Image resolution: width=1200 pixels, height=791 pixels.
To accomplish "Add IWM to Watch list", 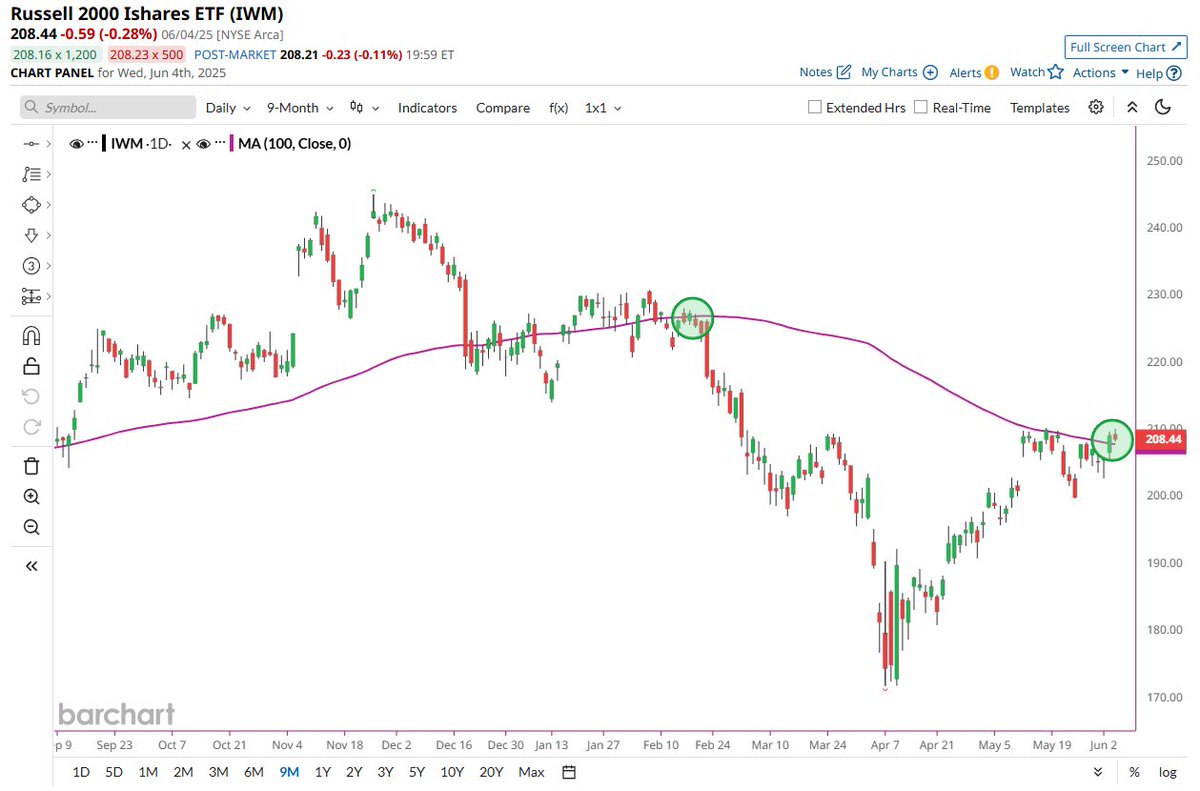I will click(x=1035, y=72).
